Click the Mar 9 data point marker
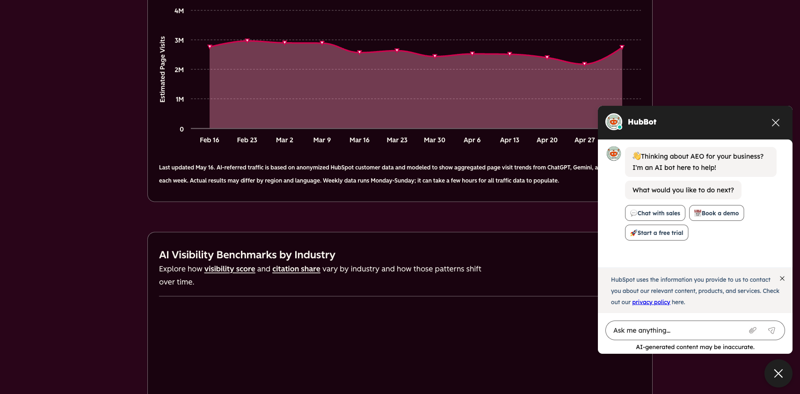Viewport: 800px width, 394px height. (x=322, y=42)
